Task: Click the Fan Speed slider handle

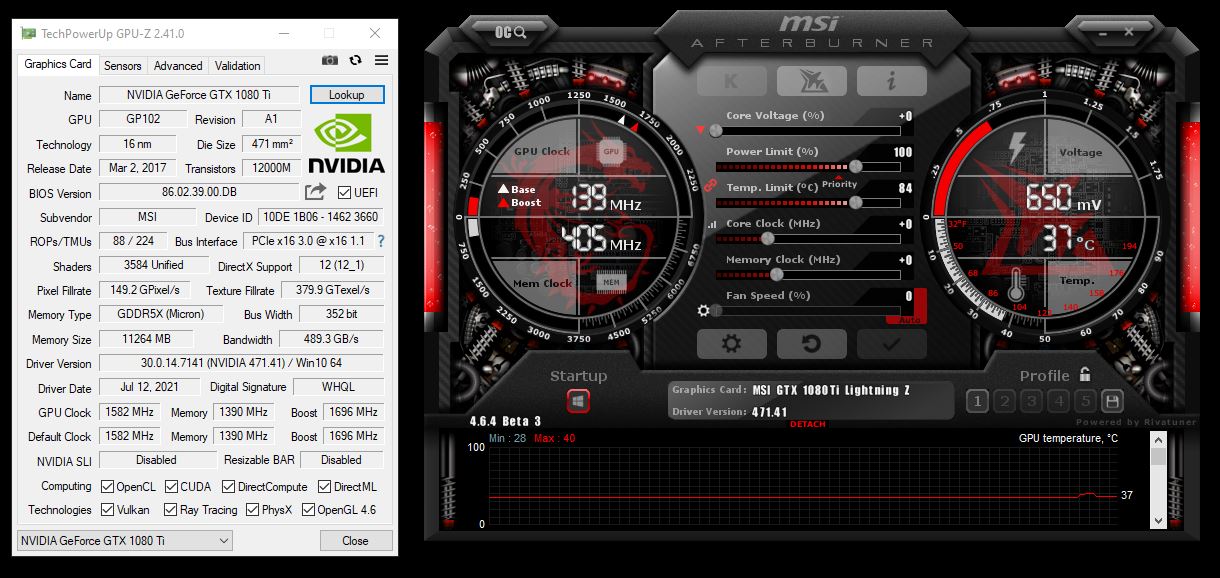Action: [715, 310]
